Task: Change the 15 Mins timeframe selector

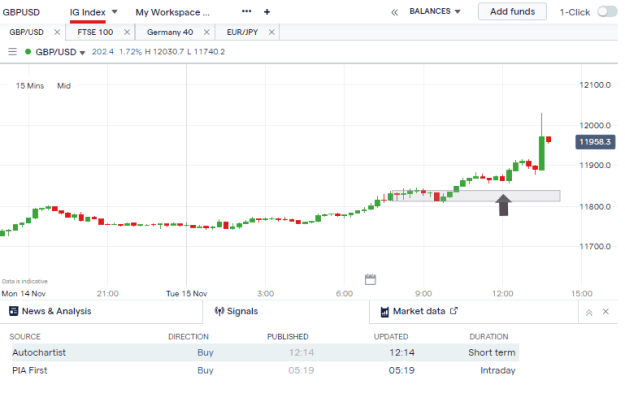Action: pyautogui.click(x=30, y=86)
